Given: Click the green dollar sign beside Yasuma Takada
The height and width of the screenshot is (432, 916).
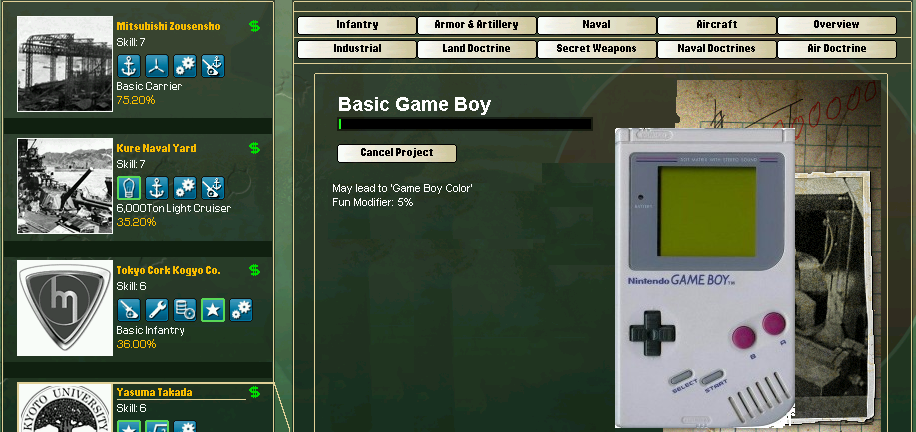Looking at the screenshot, I should tap(254, 392).
